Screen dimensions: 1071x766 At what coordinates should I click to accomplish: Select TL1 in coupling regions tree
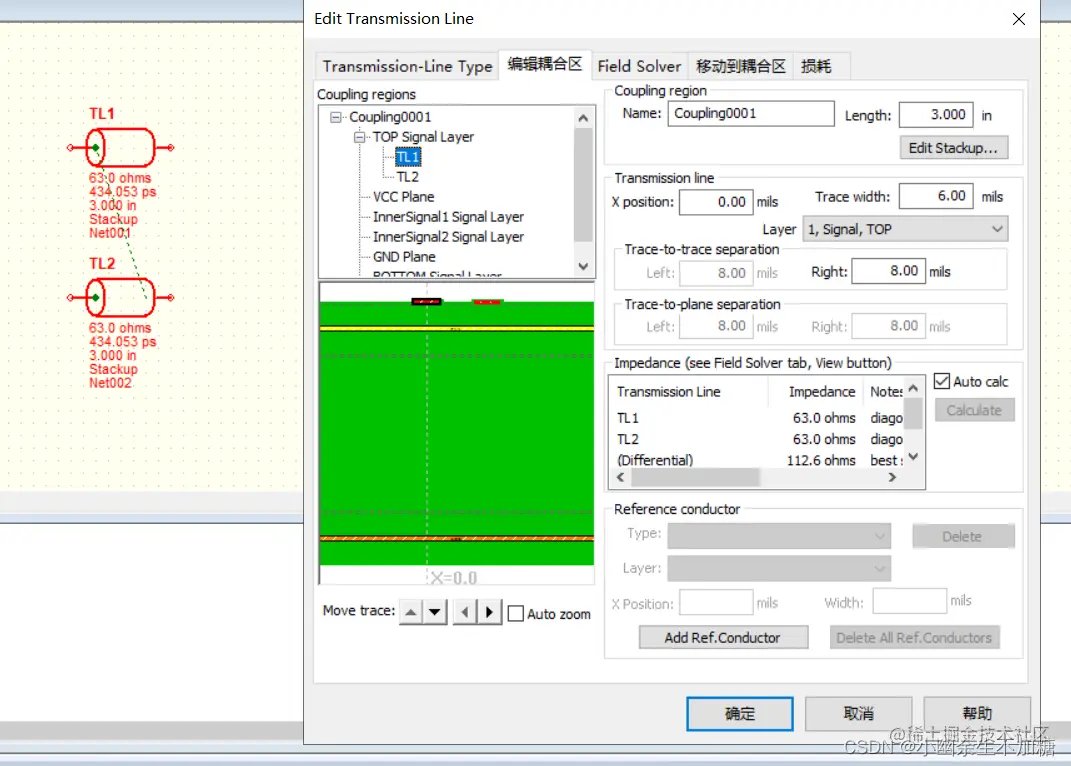click(408, 157)
